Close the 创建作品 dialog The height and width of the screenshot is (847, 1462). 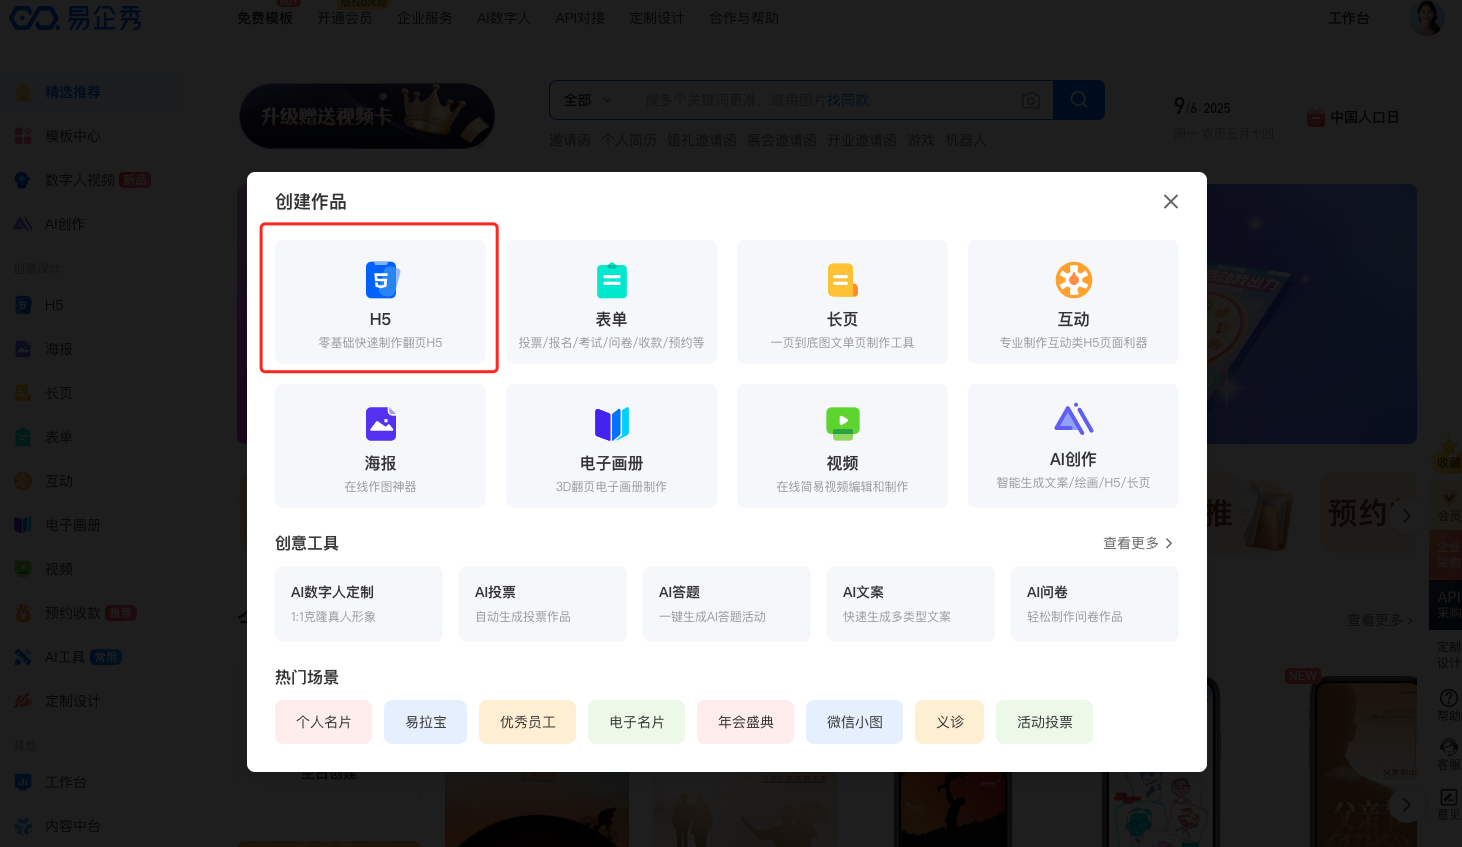(x=1171, y=202)
